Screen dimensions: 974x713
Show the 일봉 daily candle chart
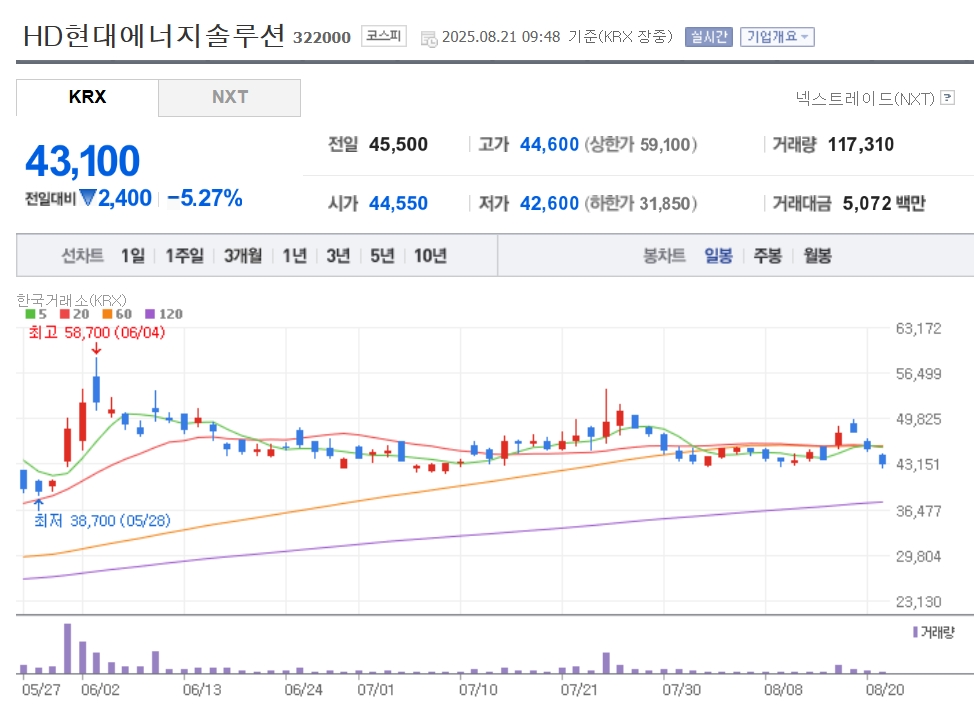[719, 255]
